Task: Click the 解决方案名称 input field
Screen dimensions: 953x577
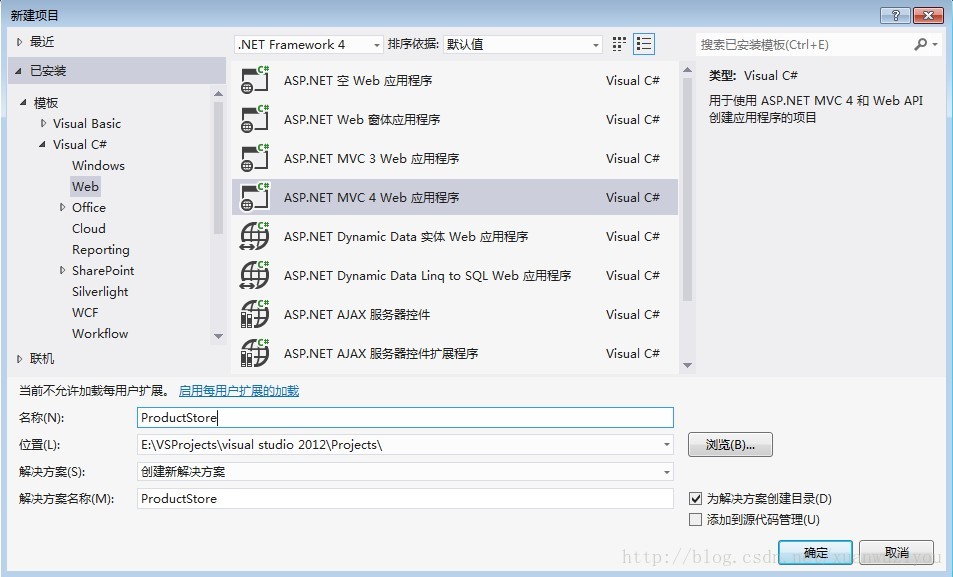Action: [405, 499]
